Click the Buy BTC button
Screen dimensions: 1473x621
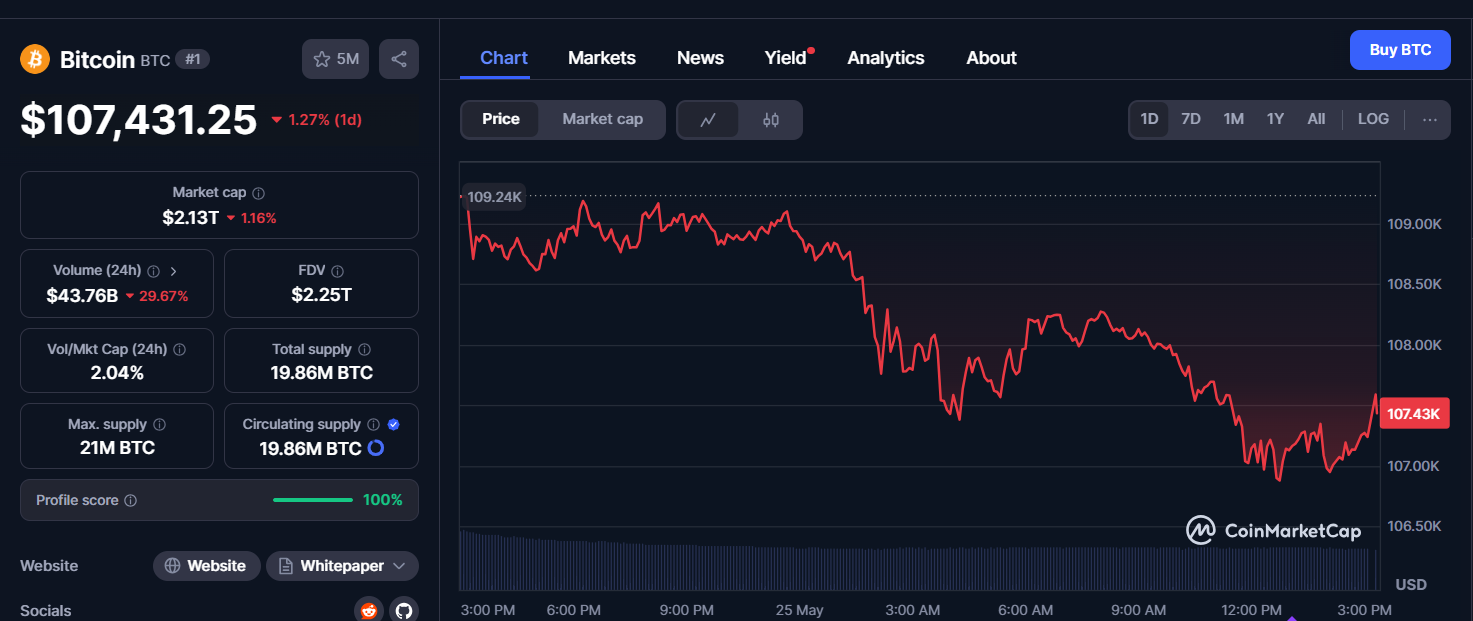(x=1400, y=50)
